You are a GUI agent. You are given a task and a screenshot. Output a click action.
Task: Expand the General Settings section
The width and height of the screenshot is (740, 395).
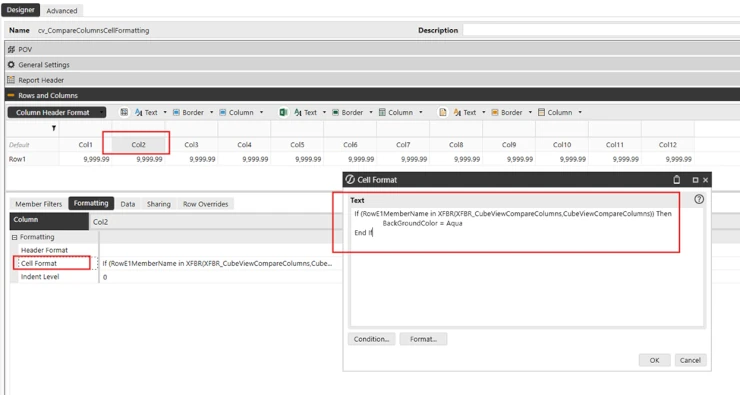[372, 65]
